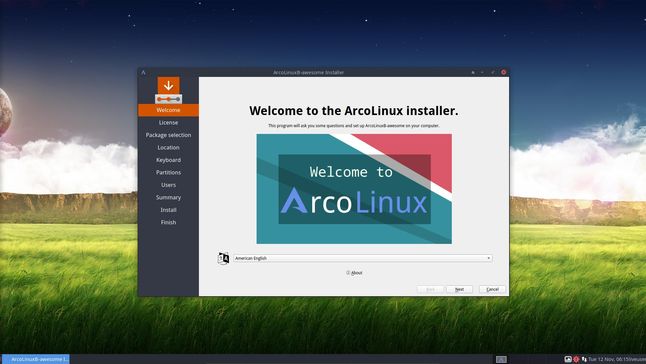This screenshot has width=646, height=364.
Task: Select the Package selection step
Action: tap(168, 135)
